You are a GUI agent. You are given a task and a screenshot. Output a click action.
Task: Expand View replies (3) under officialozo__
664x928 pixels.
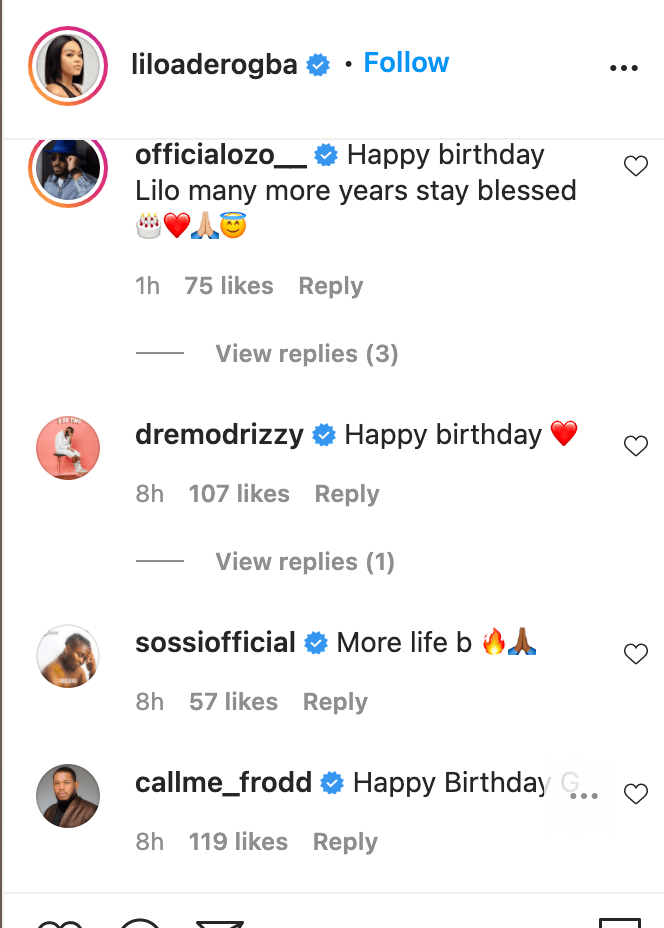pyautogui.click(x=306, y=354)
